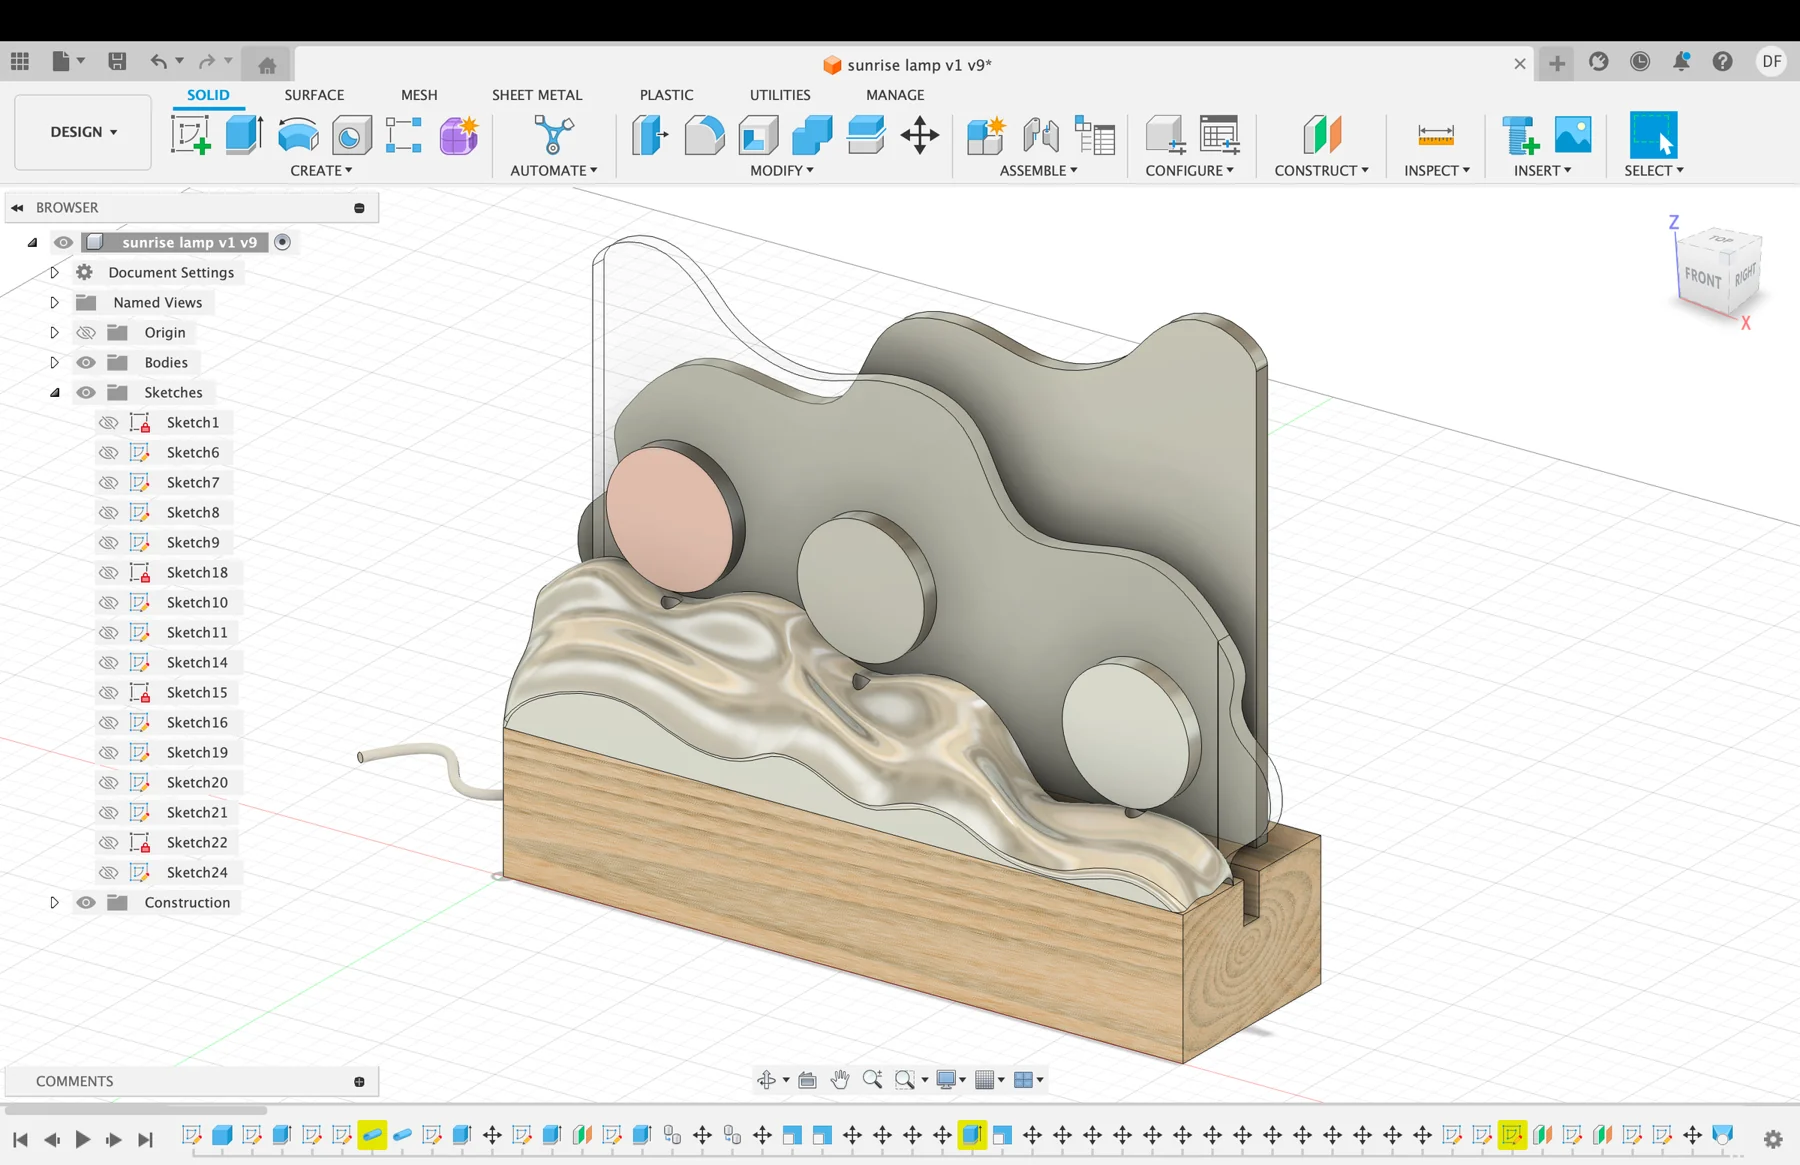Select Sketch16 in the browser
Viewport: 1800px width, 1165px height.
pyautogui.click(x=197, y=722)
